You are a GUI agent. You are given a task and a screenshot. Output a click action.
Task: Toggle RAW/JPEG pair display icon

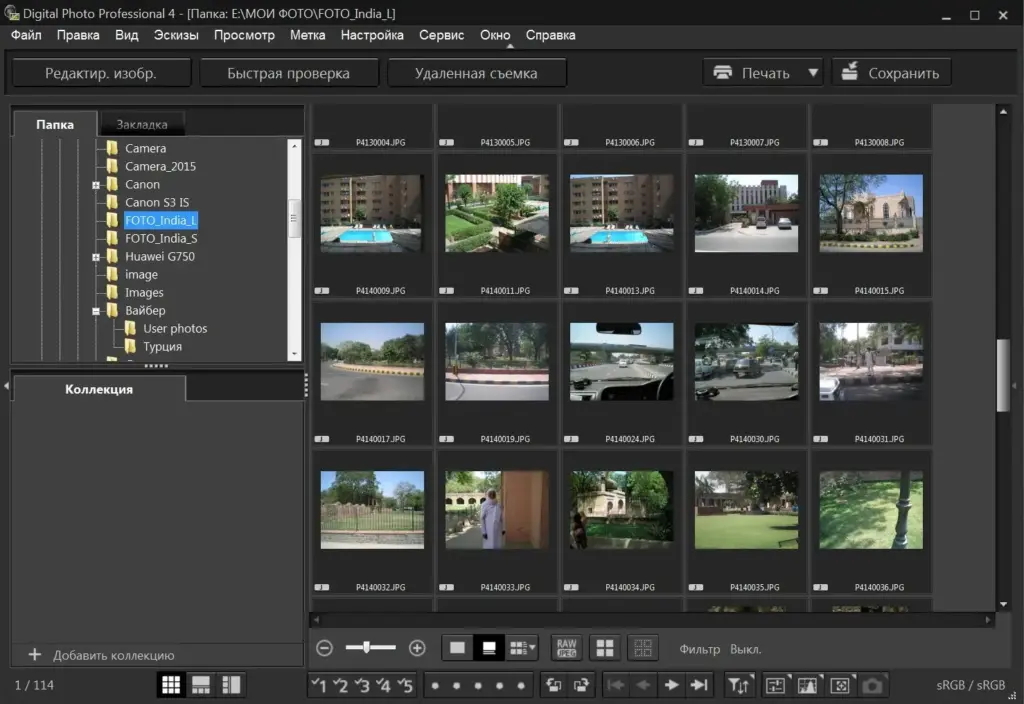tap(566, 648)
